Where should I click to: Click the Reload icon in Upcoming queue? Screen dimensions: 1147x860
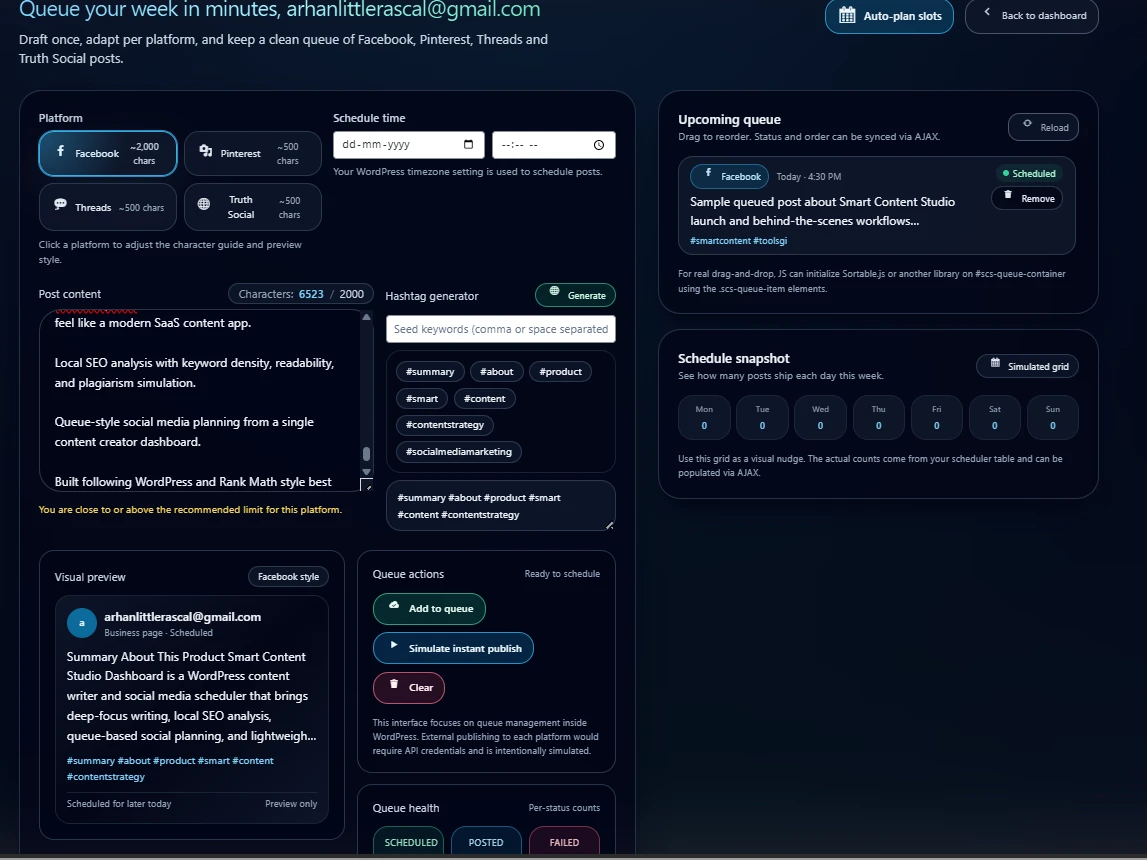[1026, 126]
